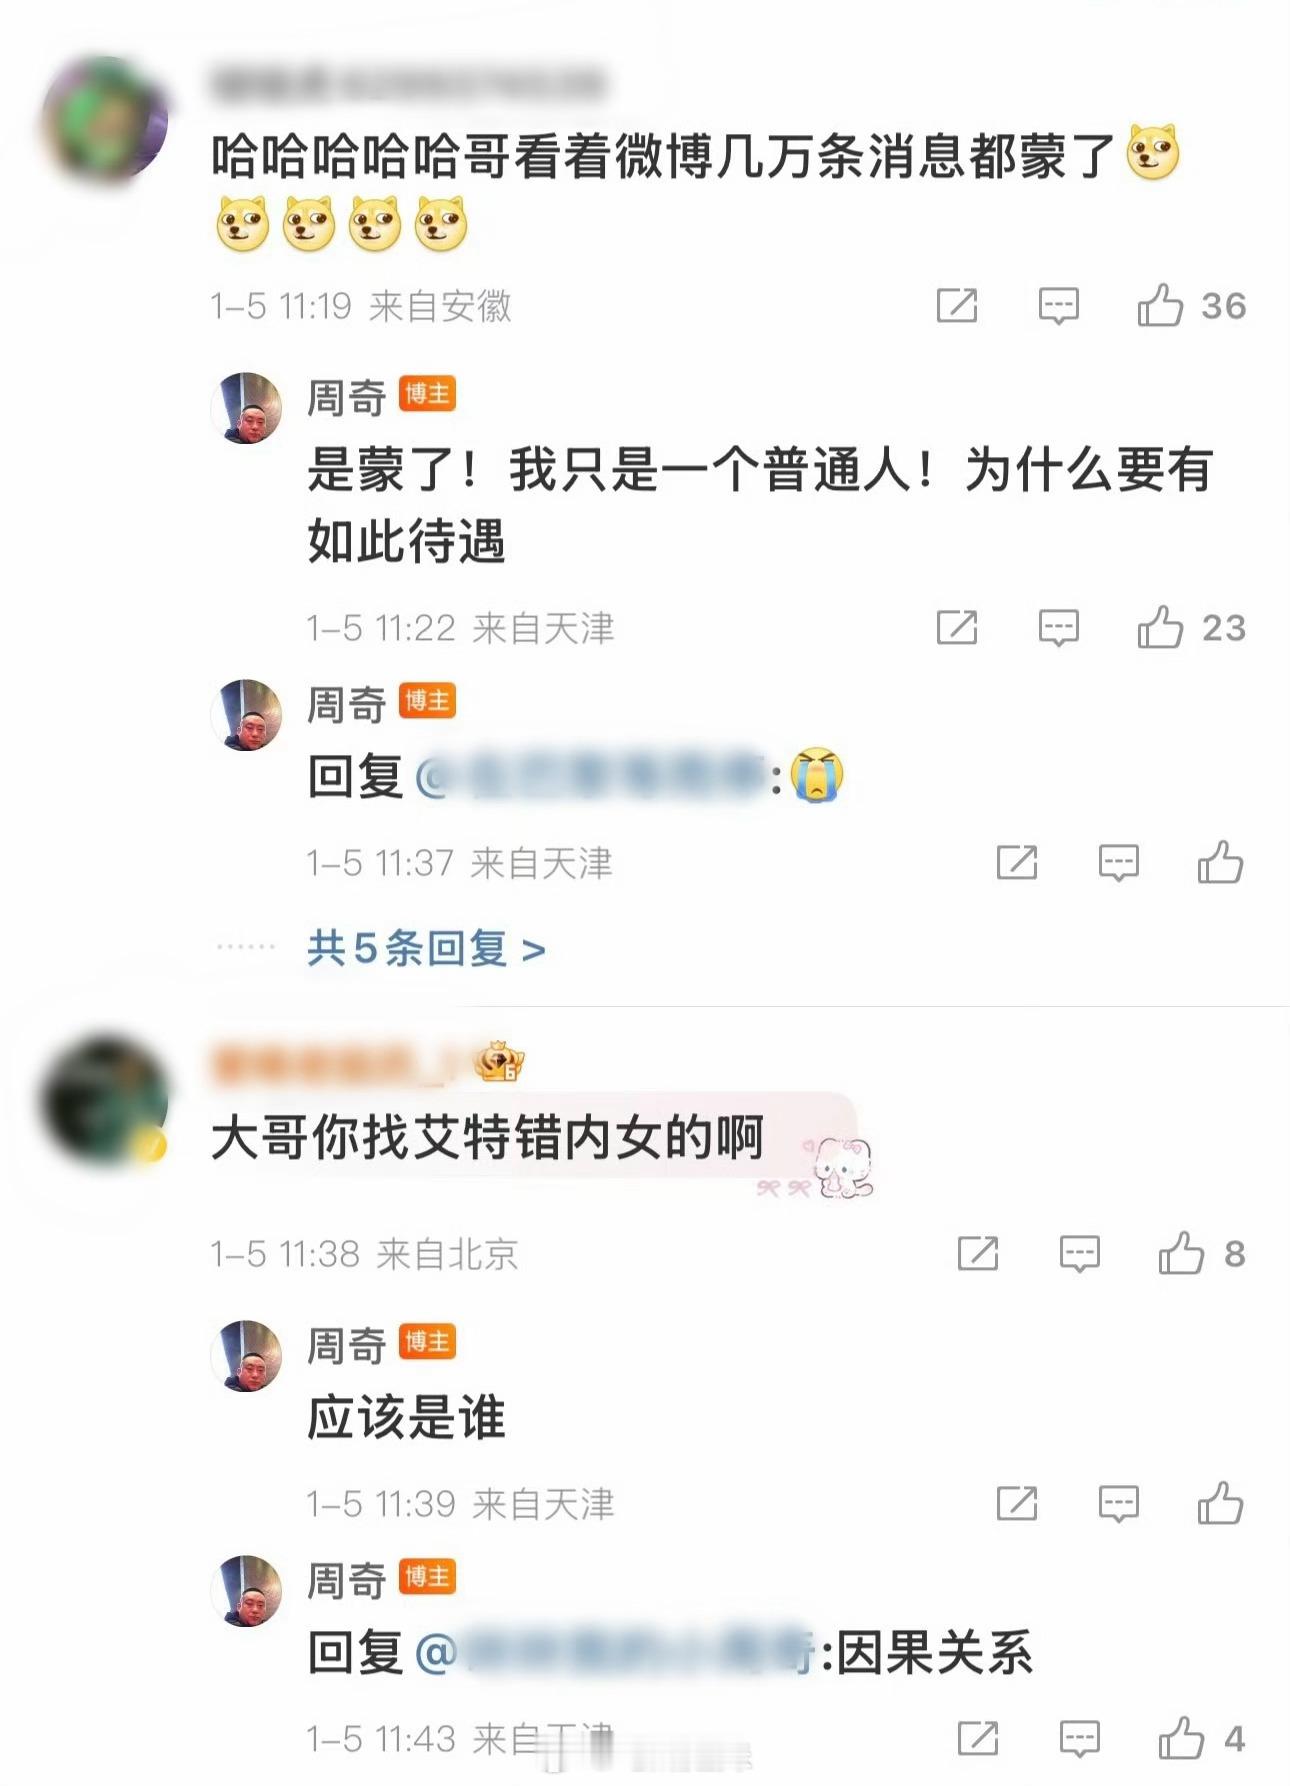
Task: Like 周奇's crying emoji reply at 11:37
Action: (1220, 862)
